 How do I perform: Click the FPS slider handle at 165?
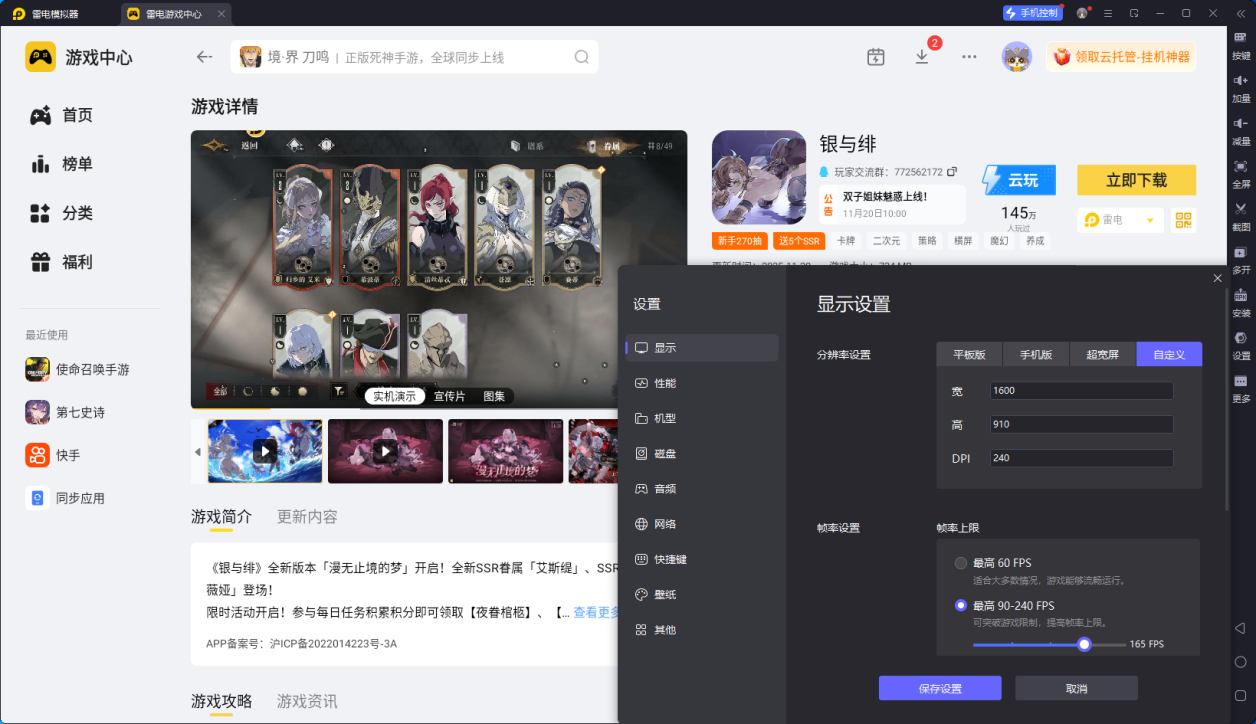(x=1084, y=644)
